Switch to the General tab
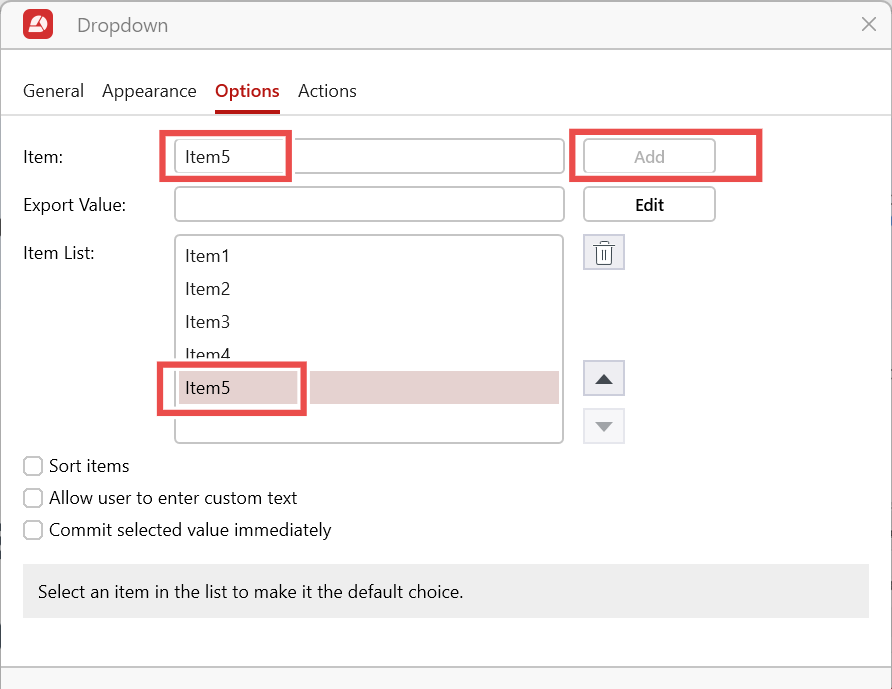The height and width of the screenshot is (689, 892). [53, 91]
